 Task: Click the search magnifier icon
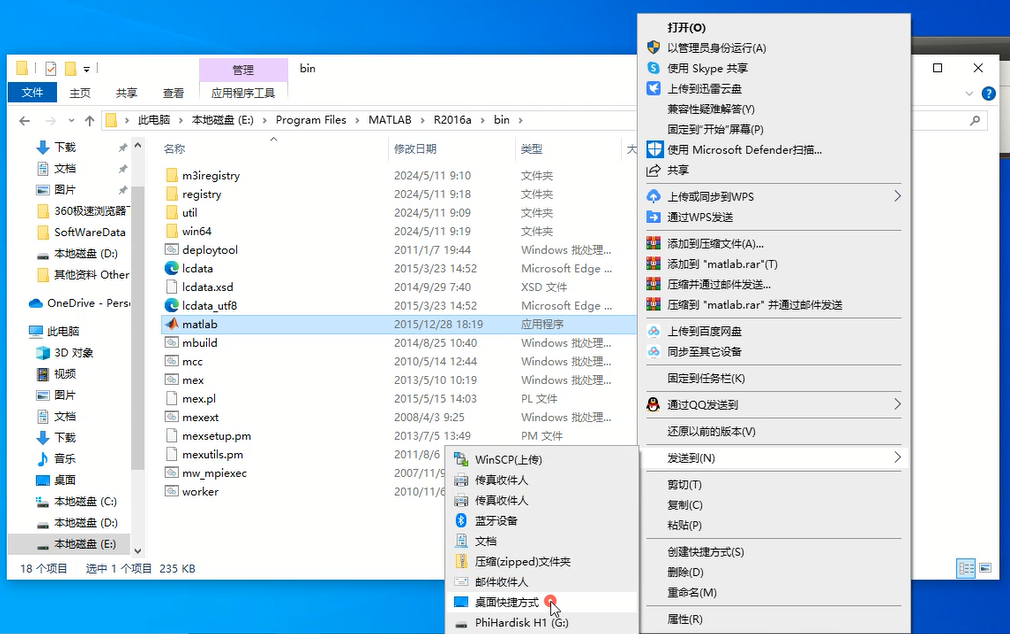[975, 120]
